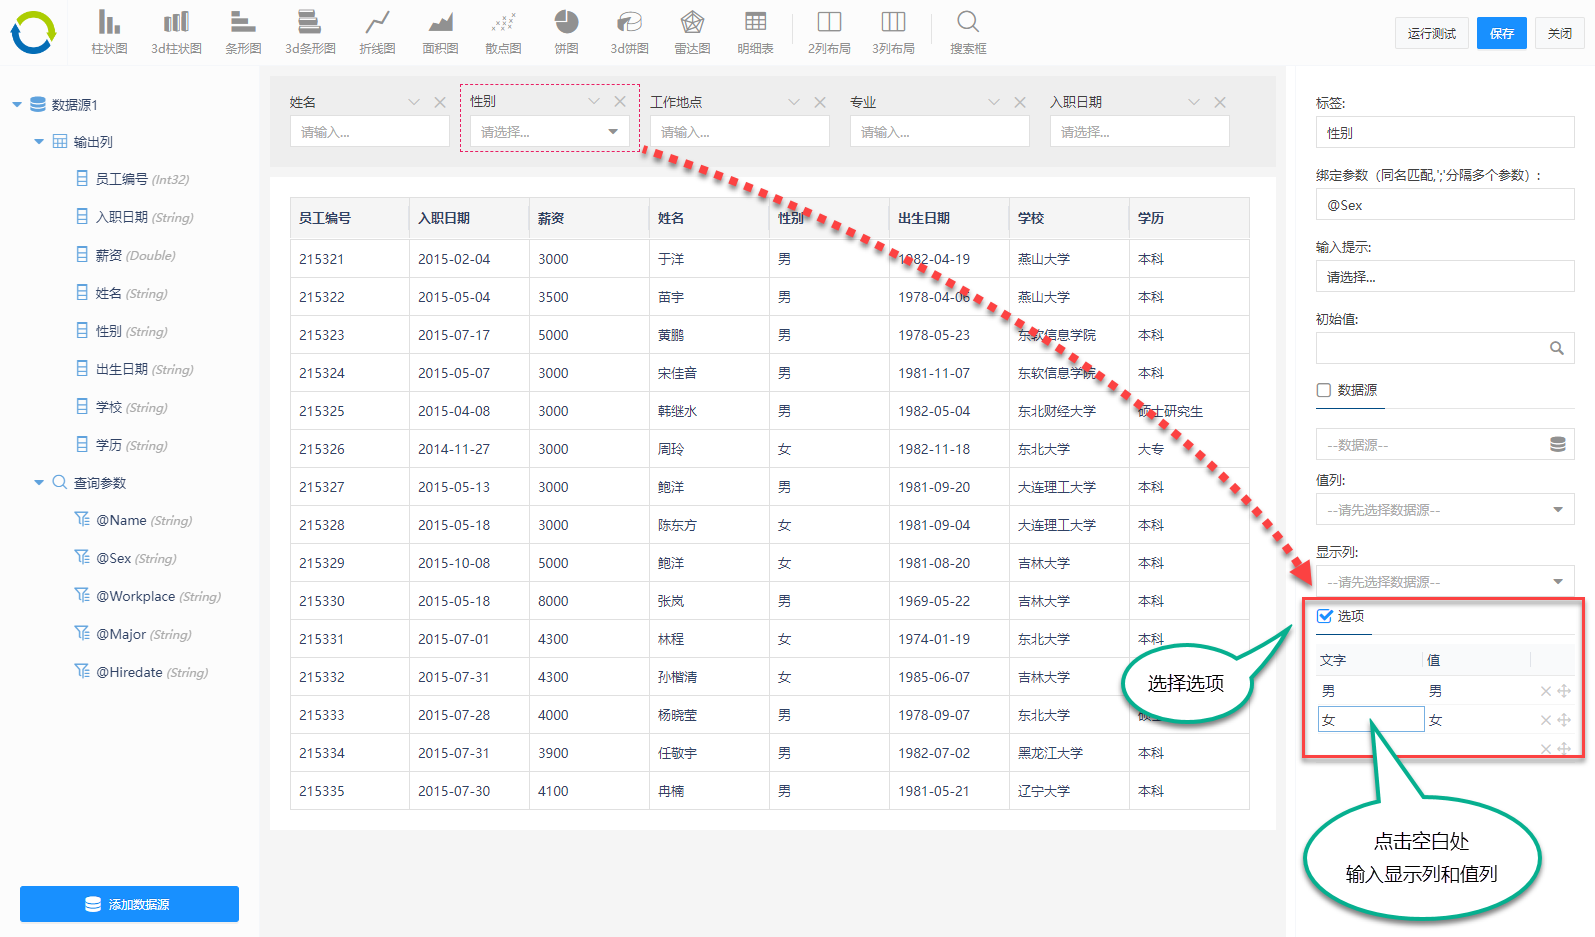This screenshot has height=937, width=1595.
Task: Insert a 面积图 area chart
Action: (440, 32)
